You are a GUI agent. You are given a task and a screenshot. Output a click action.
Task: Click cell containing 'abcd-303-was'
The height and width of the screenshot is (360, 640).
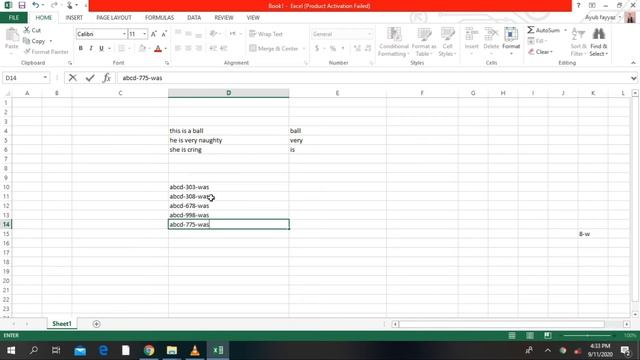pyautogui.click(x=229, y=187)
